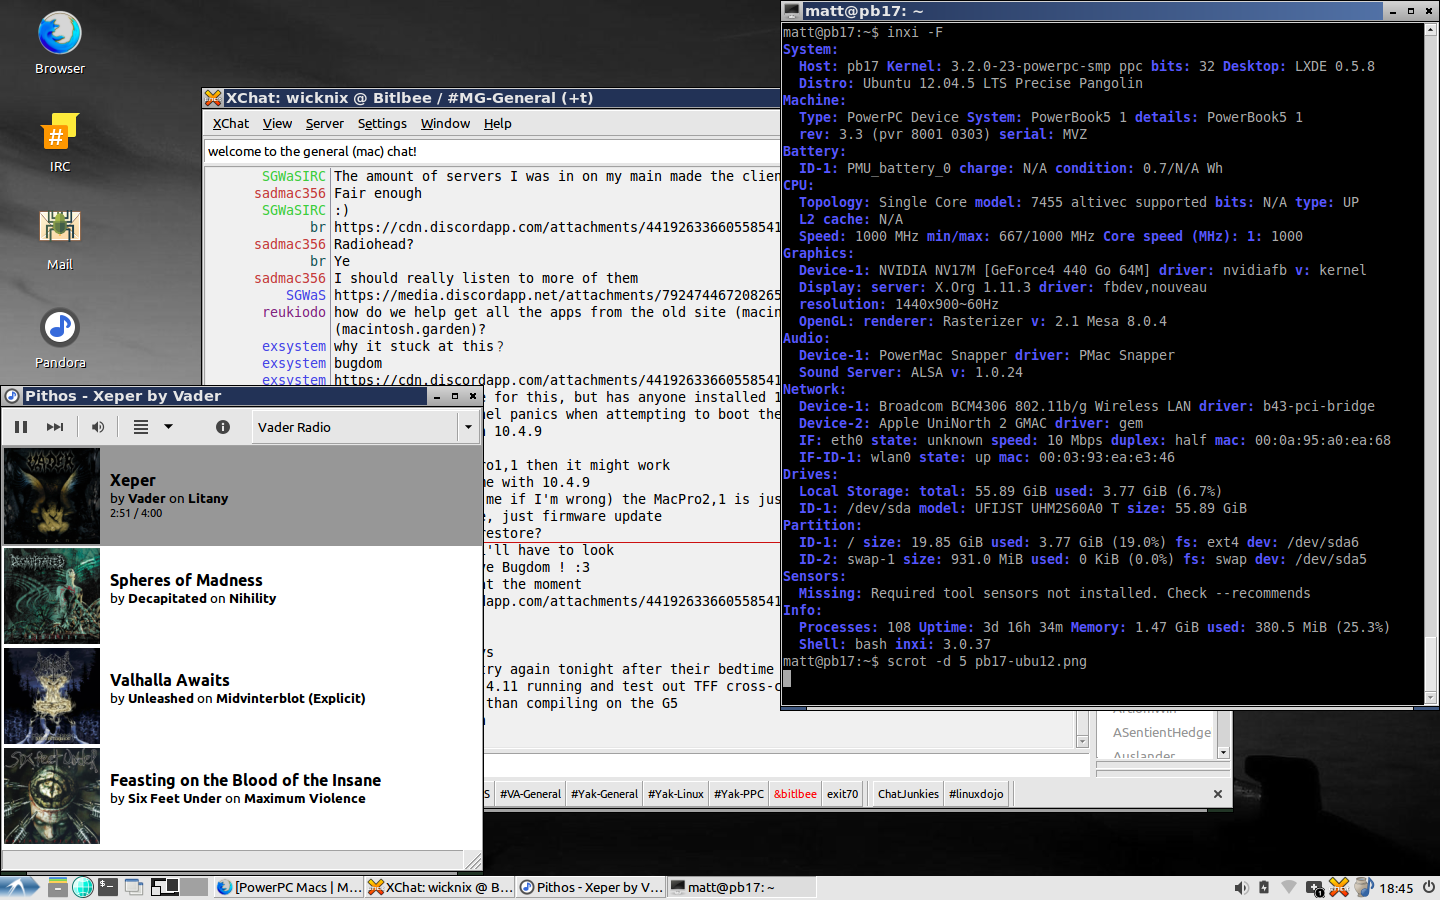The height and width of the screenshot is (900, 1440).
Task: Switch to the ChatJunkies server tab
Action: [x=908, y=794]
